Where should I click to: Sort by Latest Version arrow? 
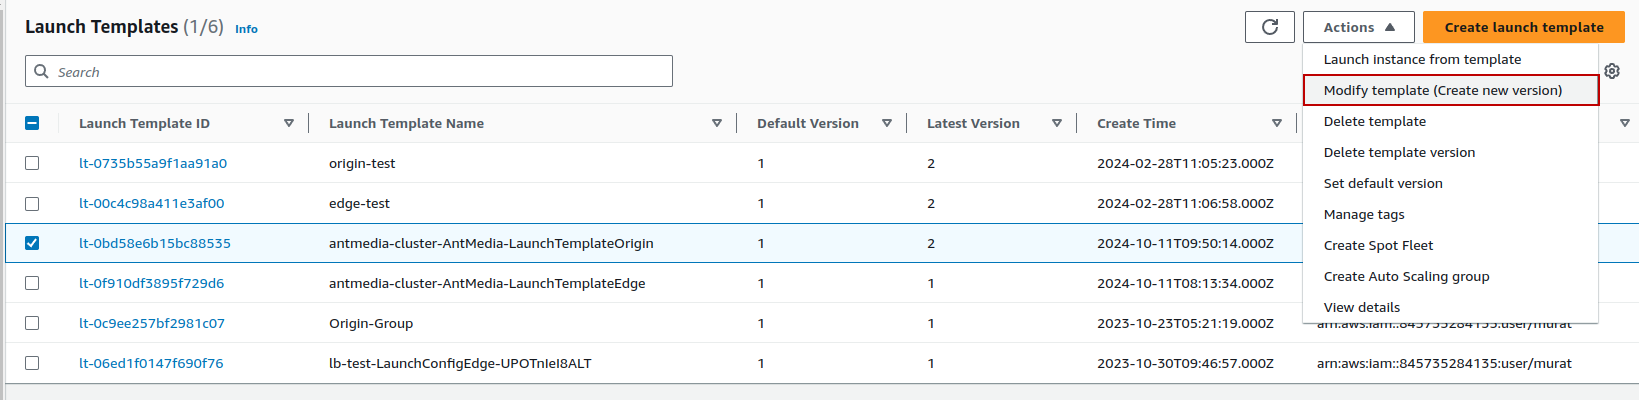click(1057, 123)
